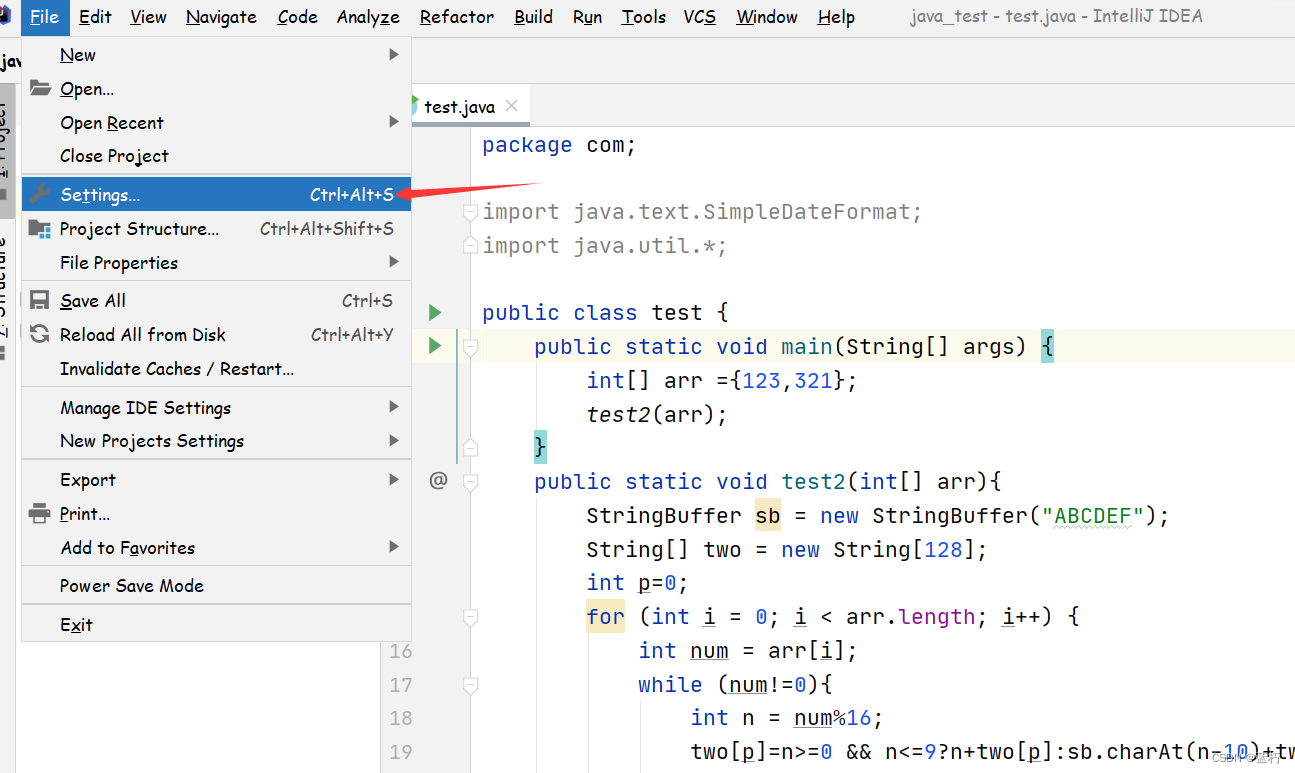This screenshot has width=1295, height=773.
Task: Click the int[] arr ={123,321}; line
Action: 722,381
